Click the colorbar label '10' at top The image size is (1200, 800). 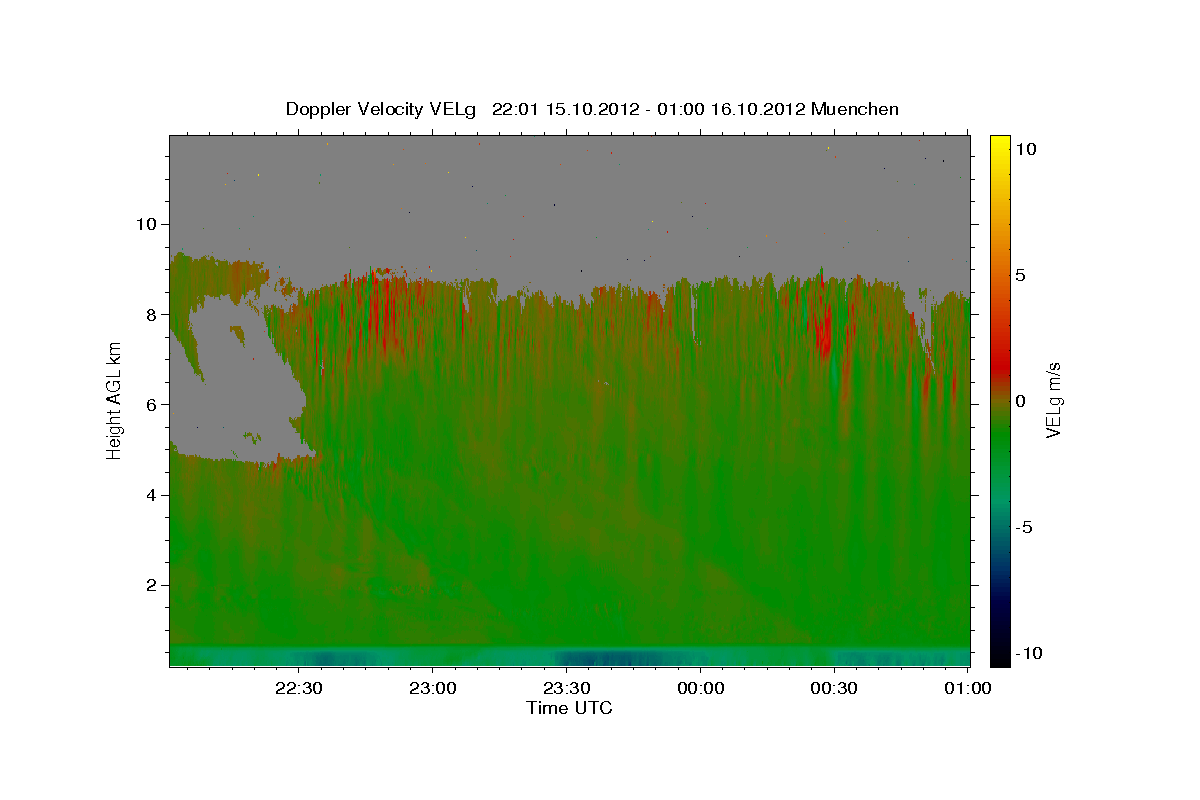(1025, 148)
